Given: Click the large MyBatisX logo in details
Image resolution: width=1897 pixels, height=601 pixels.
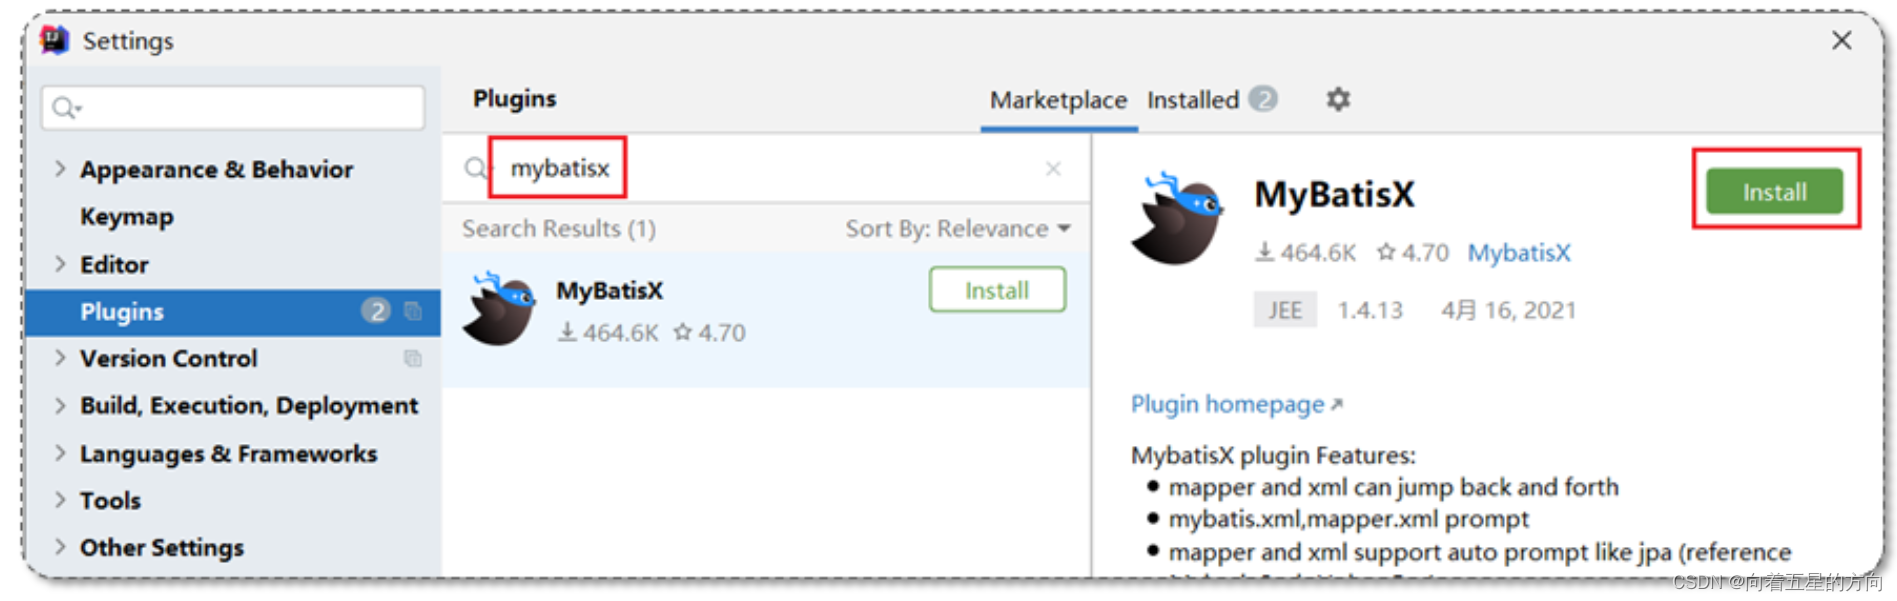Looking at the screenshot, I should click(1178, 219).
